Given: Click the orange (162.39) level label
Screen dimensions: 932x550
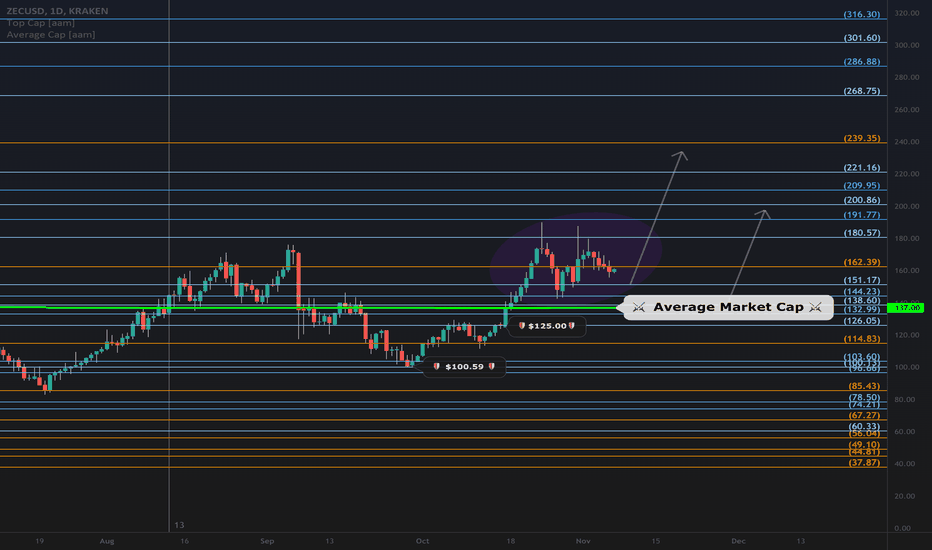Looking at the screenshot, I should [x=862, y=262].
